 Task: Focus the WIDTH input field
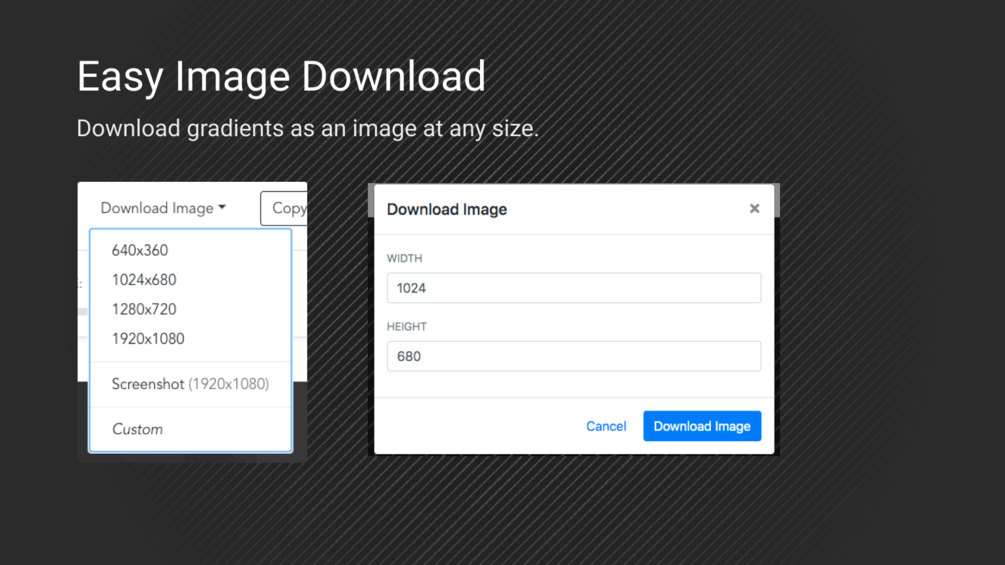click(574, 288)
